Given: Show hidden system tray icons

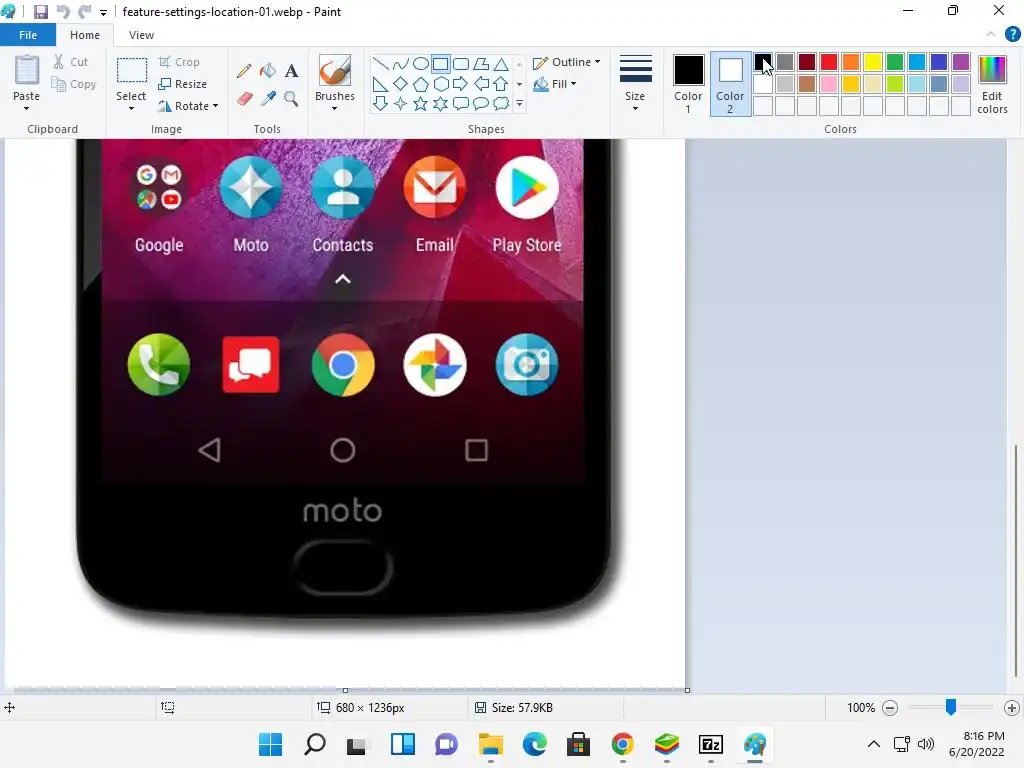Looking at the screenshot, I should click(x=874, y=744).
